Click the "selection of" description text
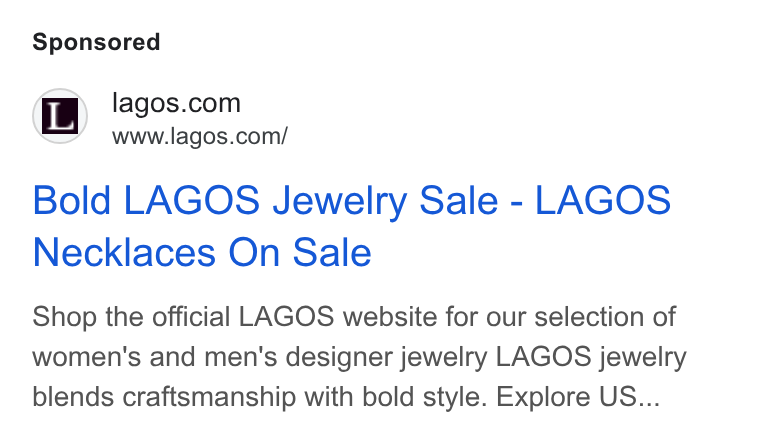760x438 pixels. [x=605, y=317]
